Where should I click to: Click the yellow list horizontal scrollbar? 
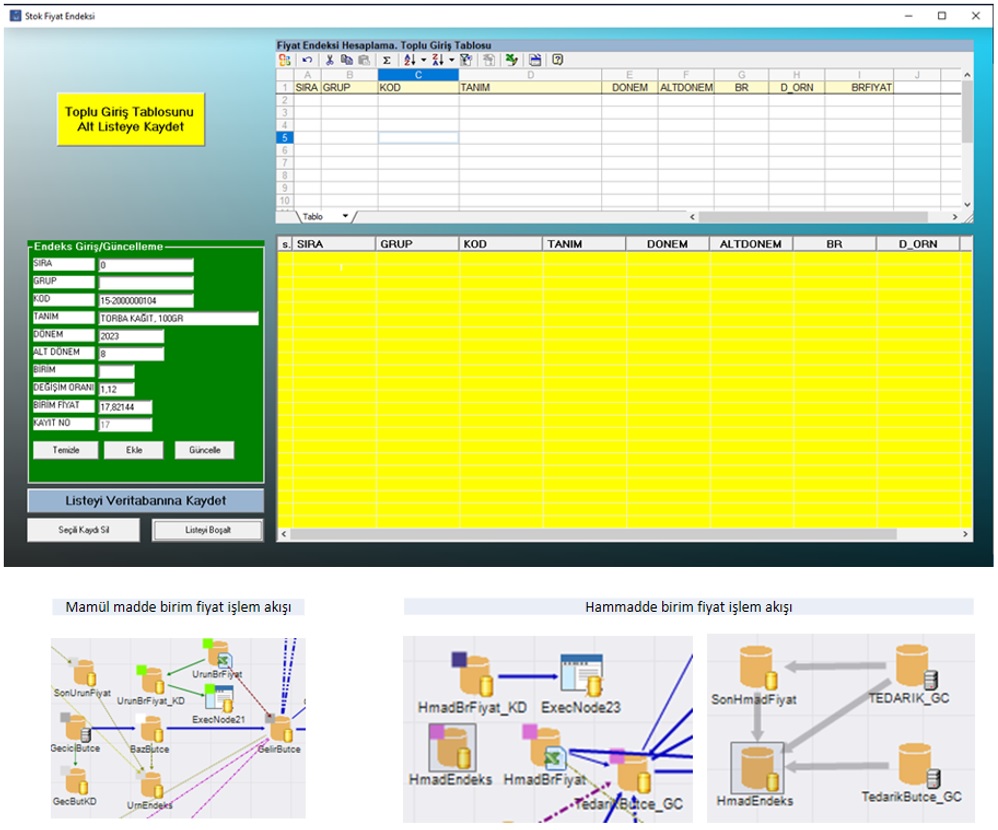(620, 535)
